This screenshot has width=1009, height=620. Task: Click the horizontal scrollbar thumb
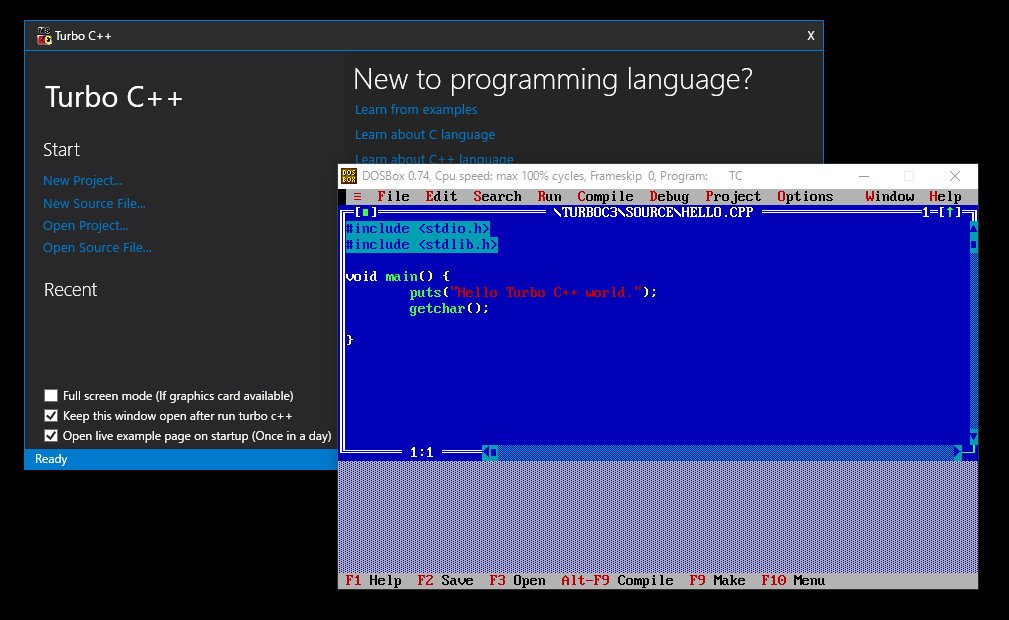click(494, 452)
